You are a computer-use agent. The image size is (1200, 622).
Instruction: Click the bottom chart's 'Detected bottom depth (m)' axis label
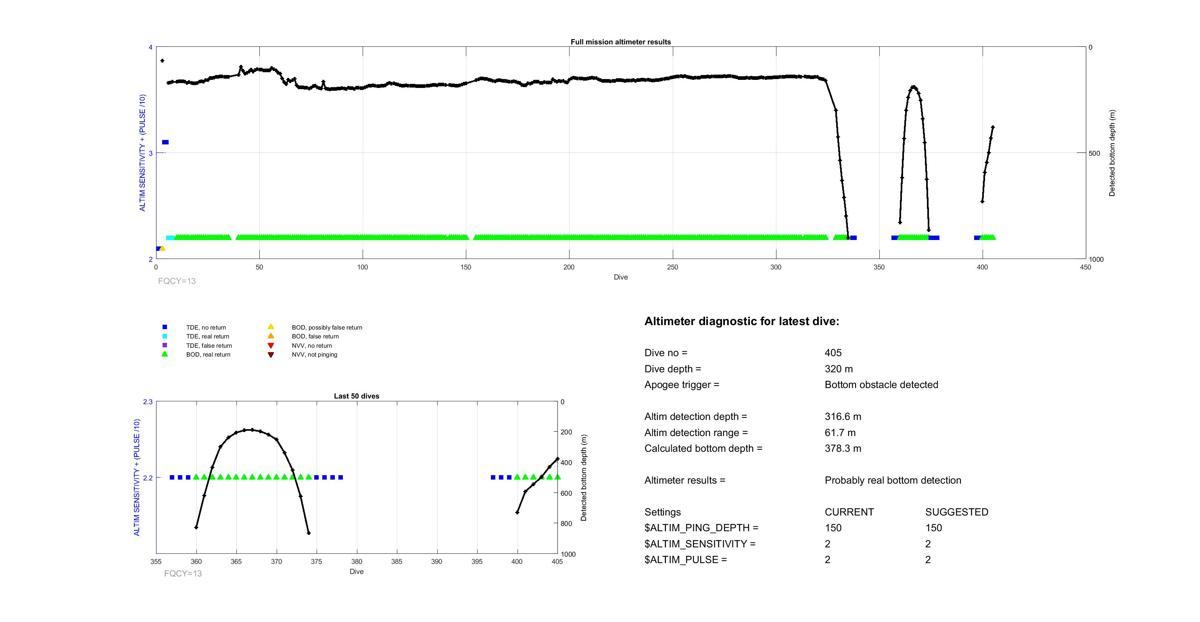coord(584,478)
